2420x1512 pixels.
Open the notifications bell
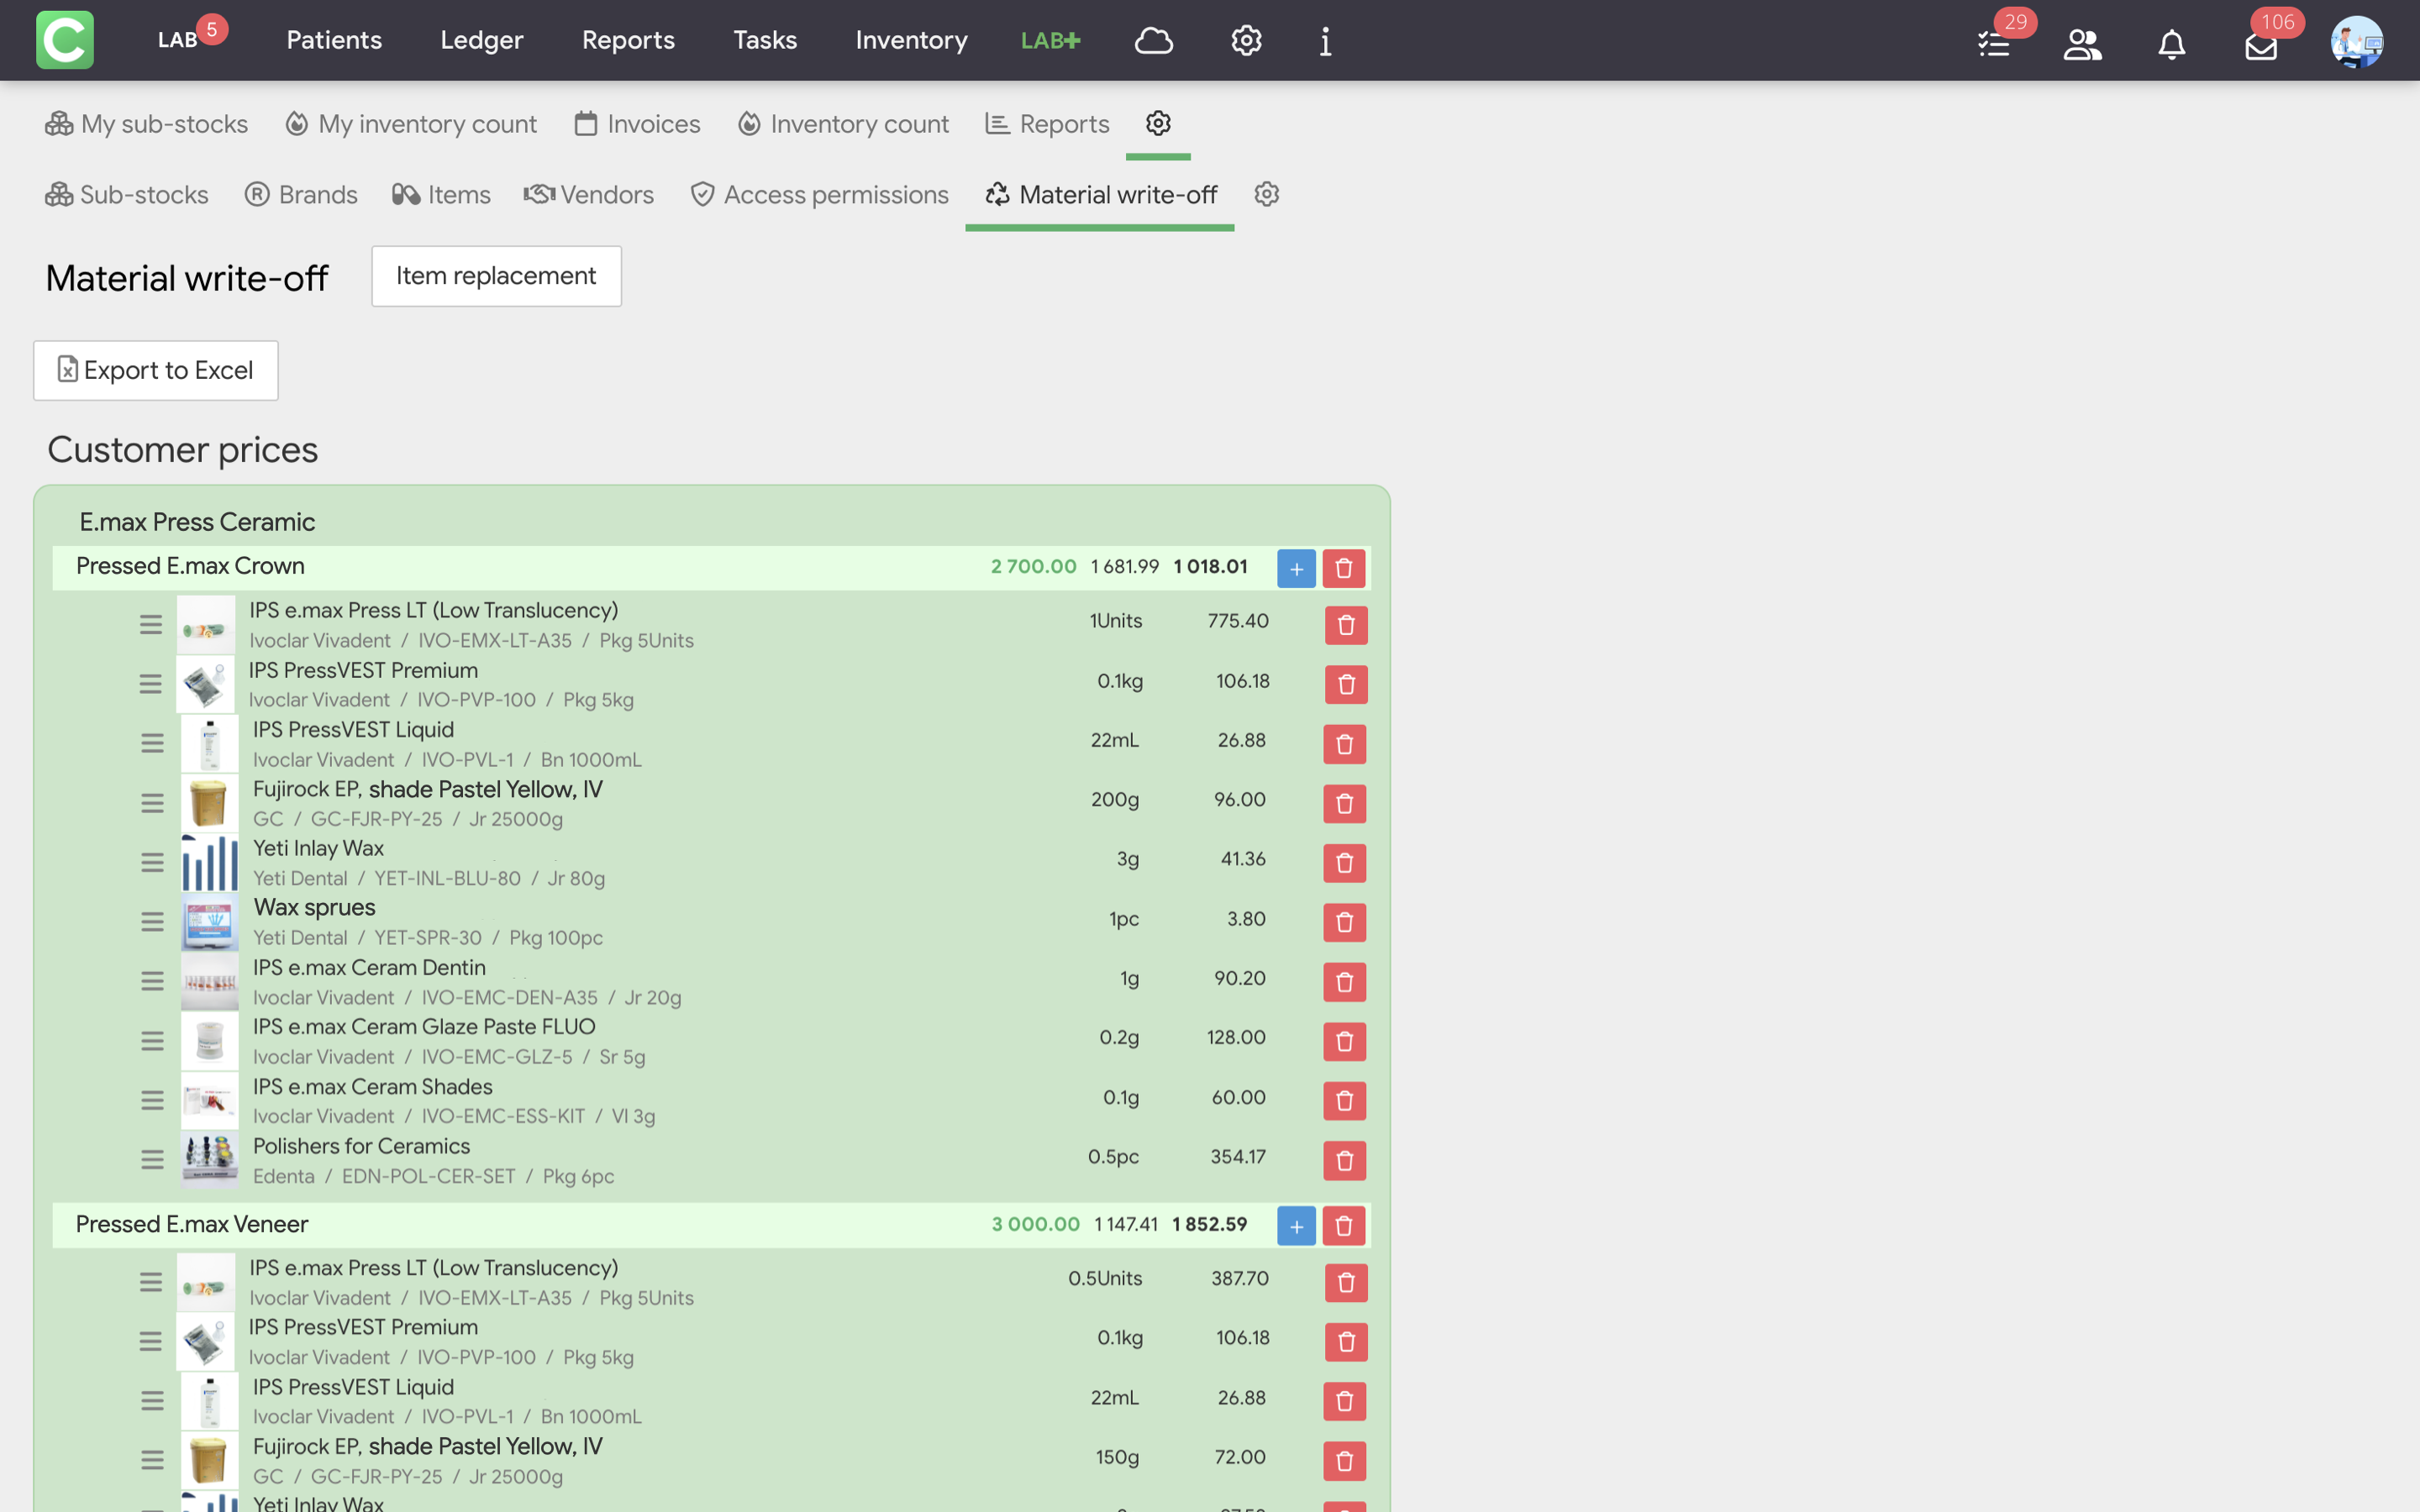tap(2172, 44)
